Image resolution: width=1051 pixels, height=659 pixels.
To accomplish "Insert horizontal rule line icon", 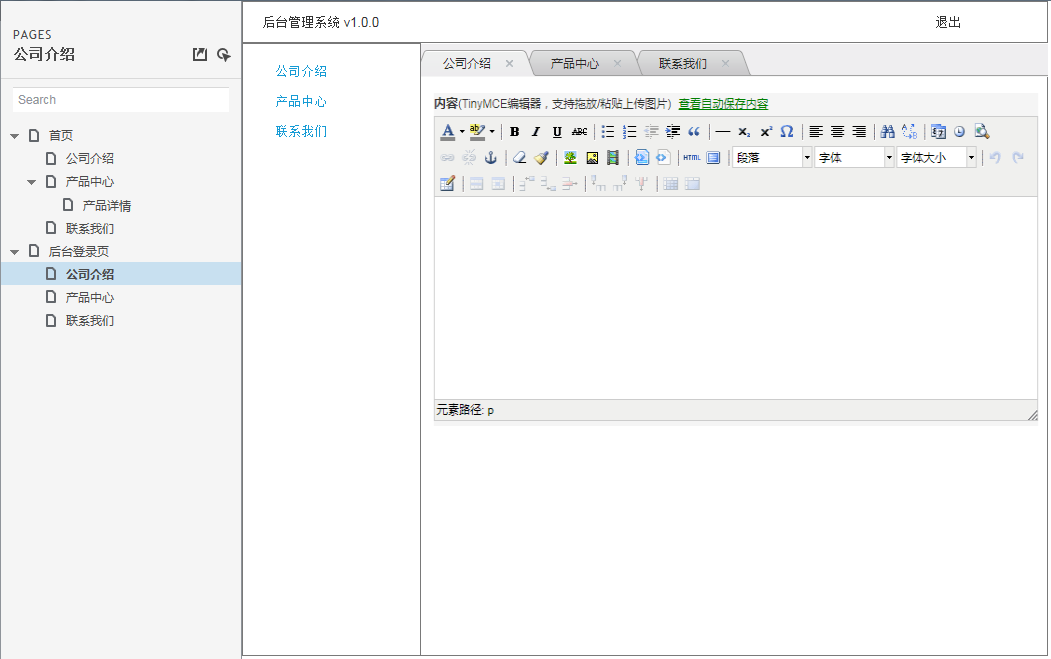I will click(x=723, y=131).
